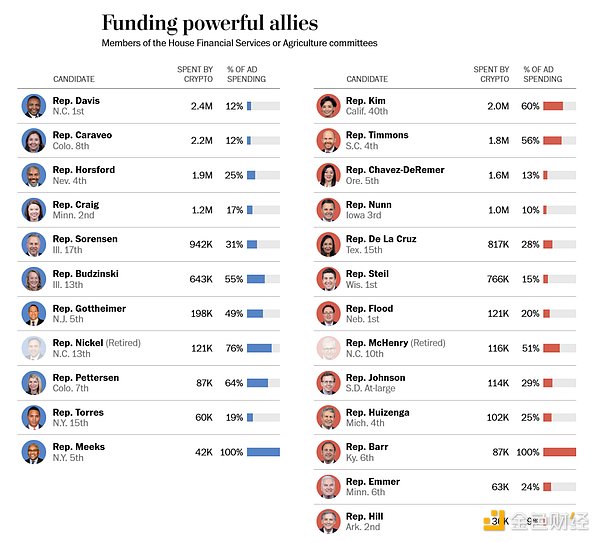Click Rep. Barr's full red 100% bar

point(559,452)
